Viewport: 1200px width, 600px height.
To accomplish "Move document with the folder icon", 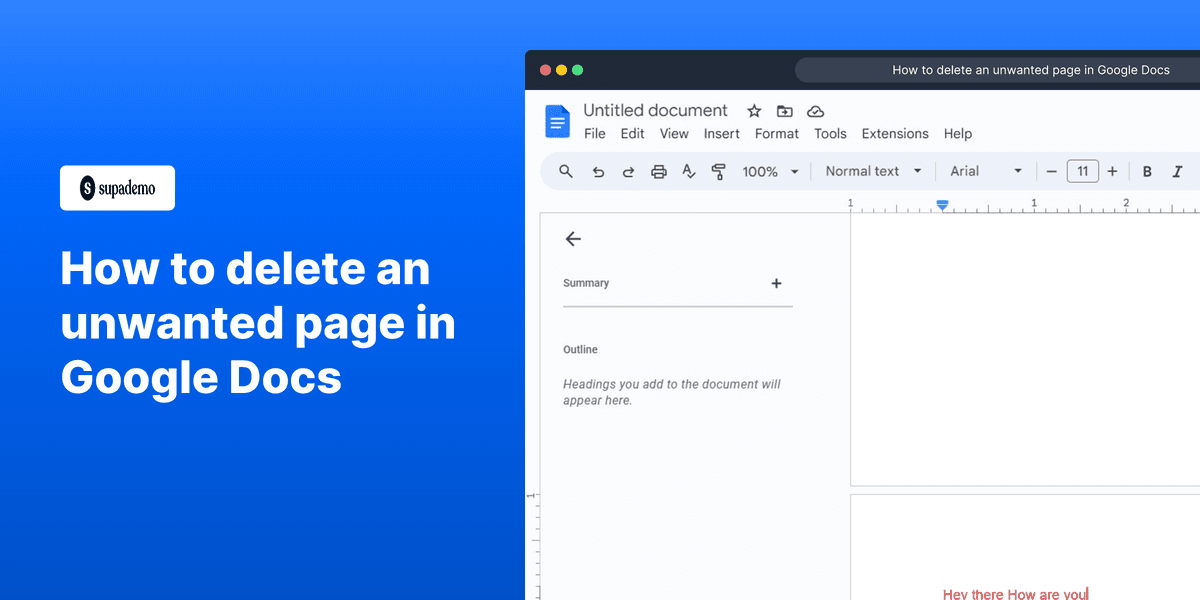I will point(784,111).
